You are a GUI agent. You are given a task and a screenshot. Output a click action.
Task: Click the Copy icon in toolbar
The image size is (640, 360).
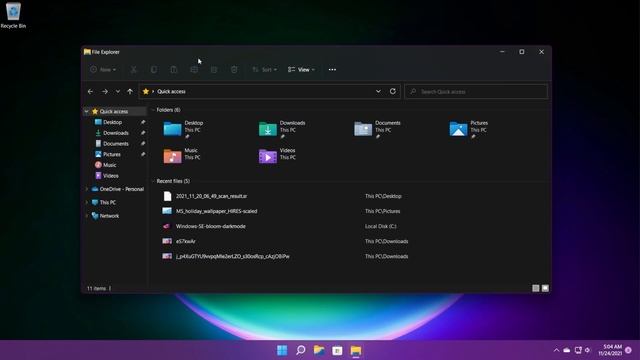[154, 70]
